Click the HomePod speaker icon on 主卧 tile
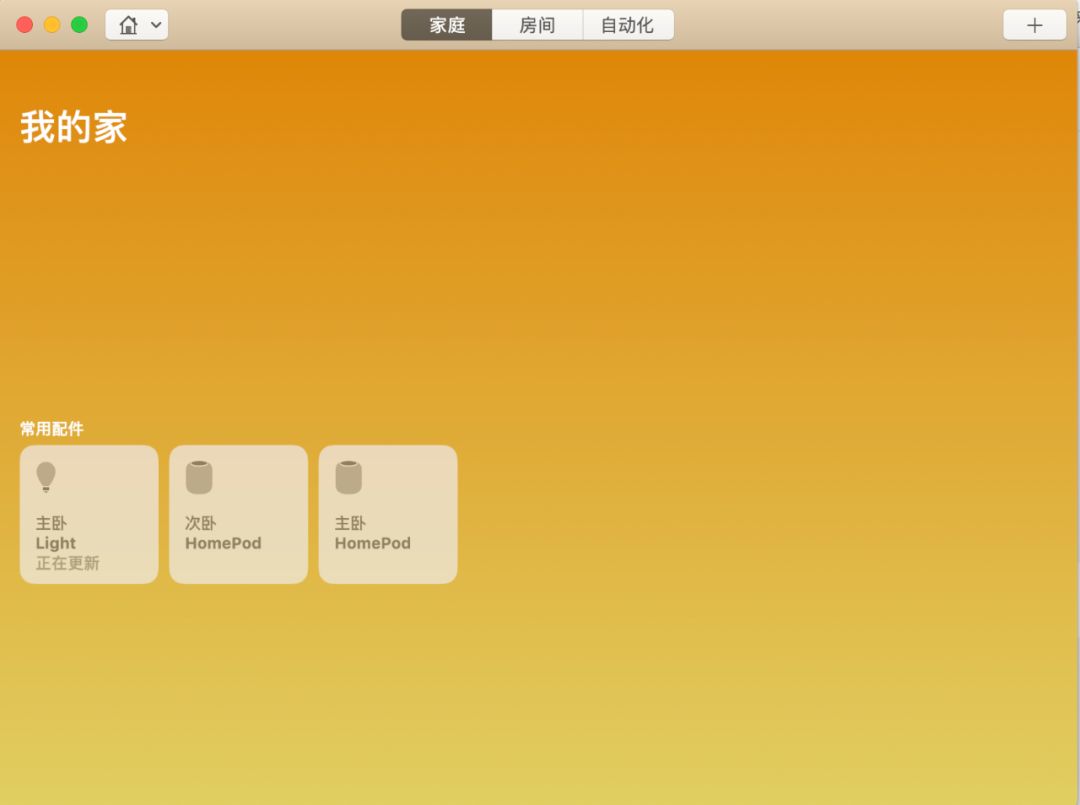This screenshot has height=805, width=1080. tap(346, 477)
